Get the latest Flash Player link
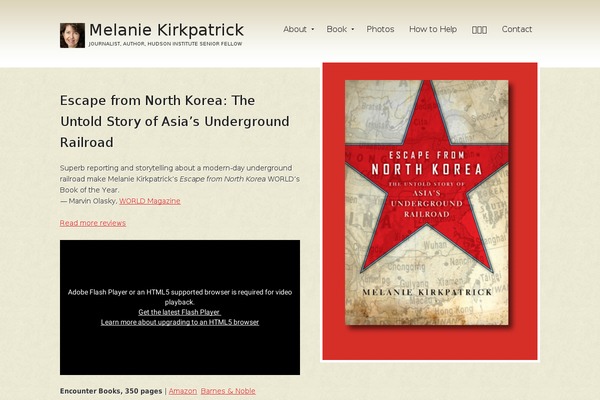Viewport: 600px width, 400px height. [179, 312]
